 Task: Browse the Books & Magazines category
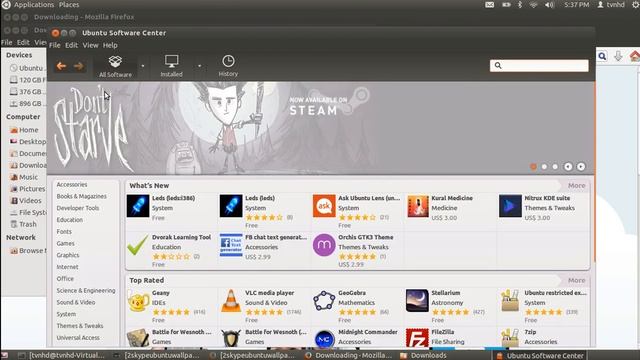tap(82, 196)
